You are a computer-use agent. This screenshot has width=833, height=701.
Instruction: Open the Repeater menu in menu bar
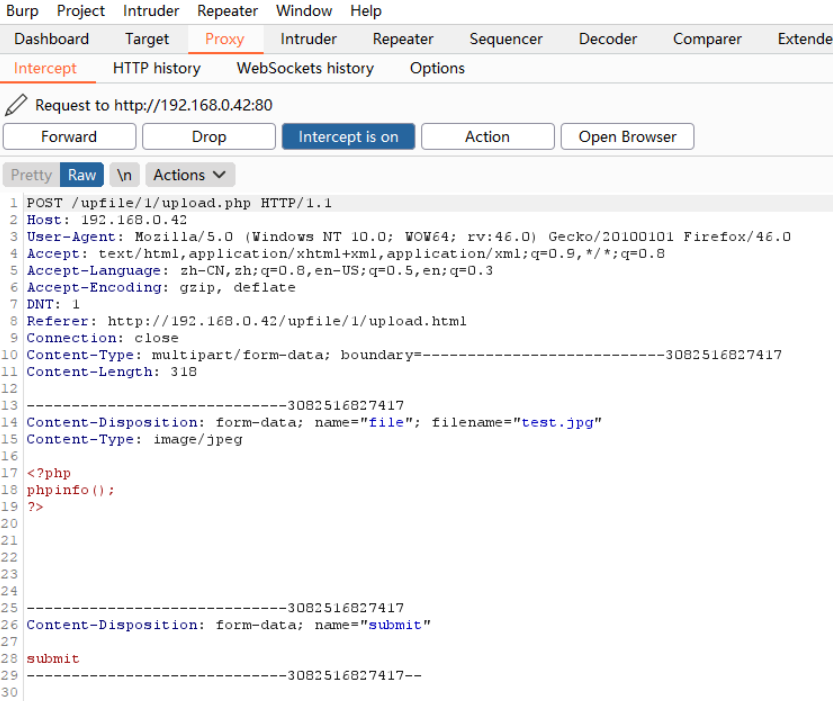[227, 11]
